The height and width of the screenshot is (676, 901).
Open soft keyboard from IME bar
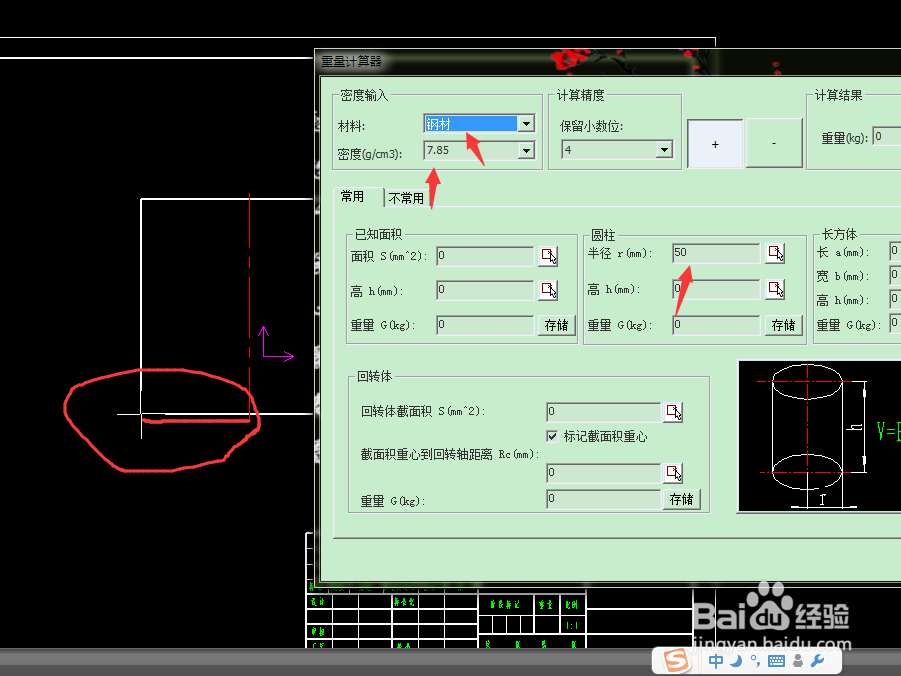776,661
